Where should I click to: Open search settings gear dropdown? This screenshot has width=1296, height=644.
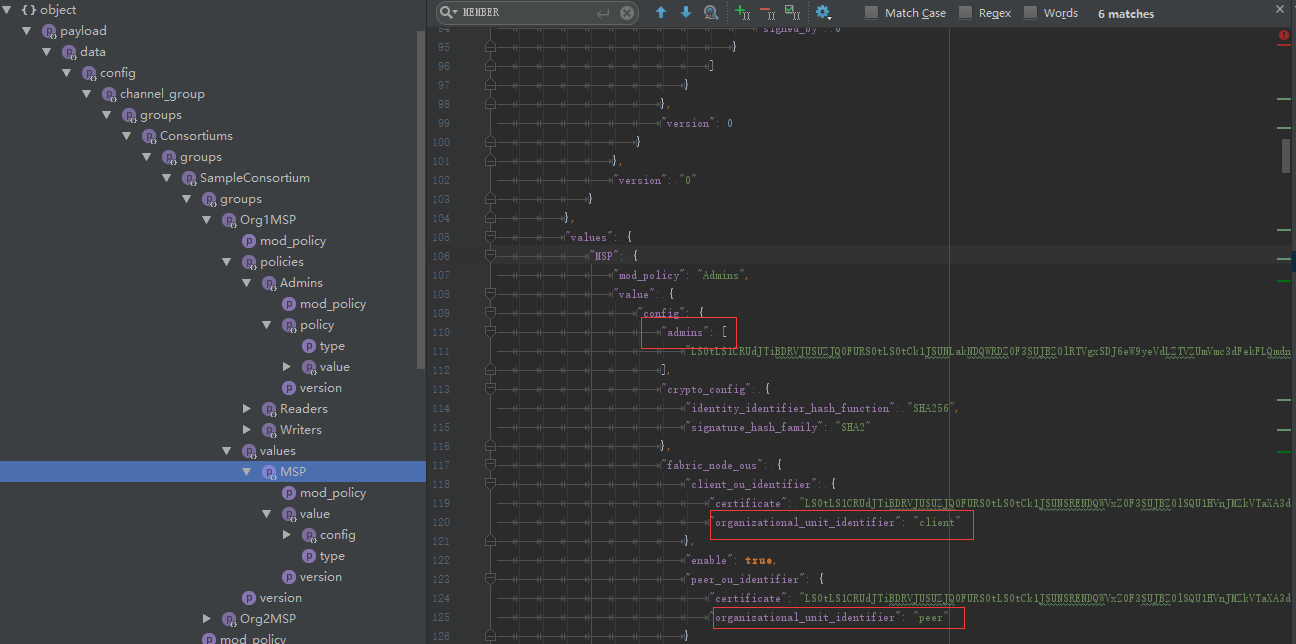pyautogui.click(x=823, y=12)
